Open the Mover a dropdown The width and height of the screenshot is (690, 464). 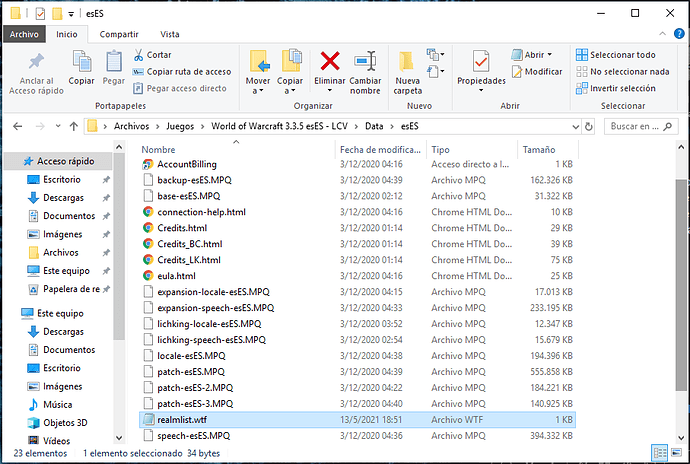tap(258, 73)
